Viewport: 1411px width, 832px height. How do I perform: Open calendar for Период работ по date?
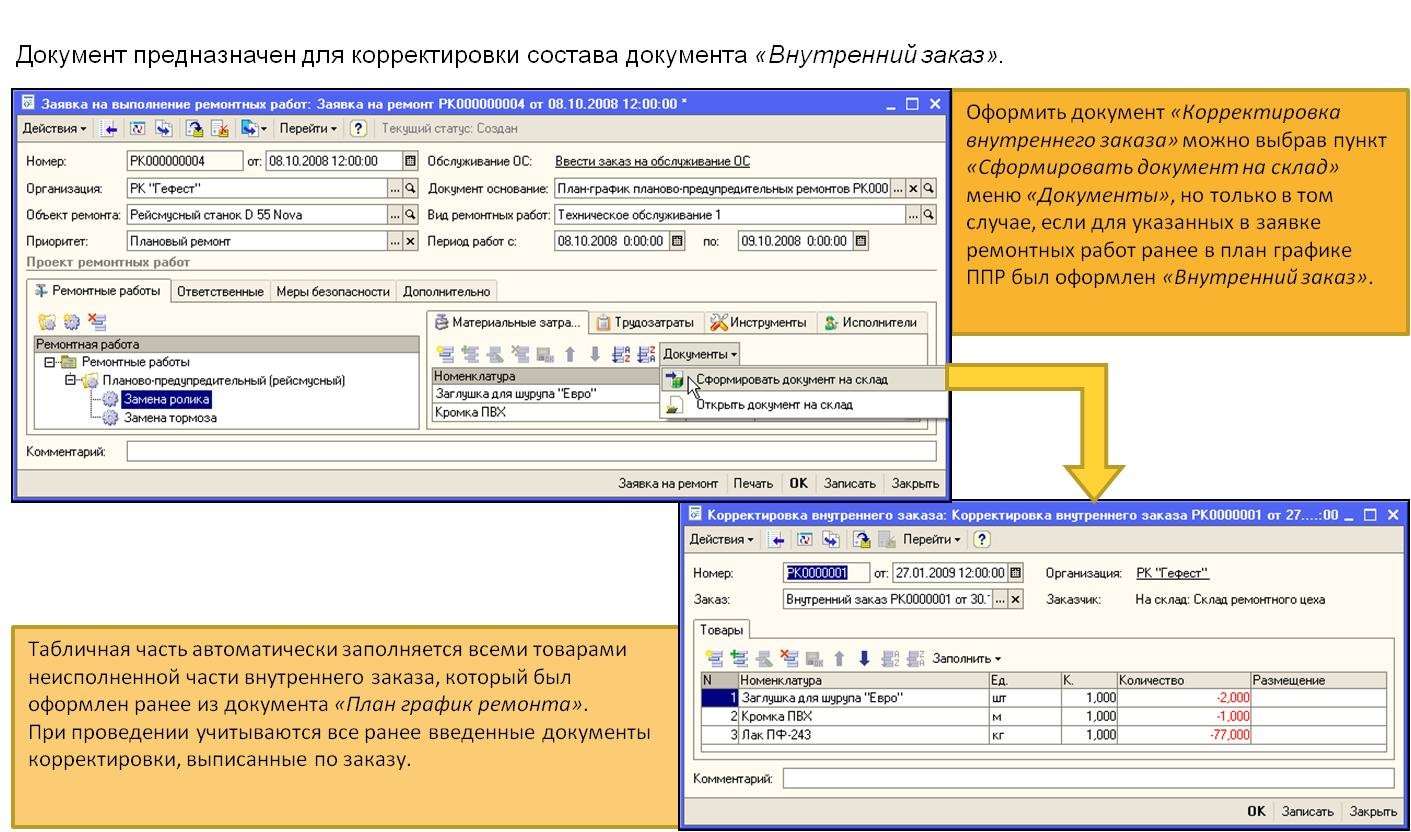pyautogui.click(x=861, y=241)
